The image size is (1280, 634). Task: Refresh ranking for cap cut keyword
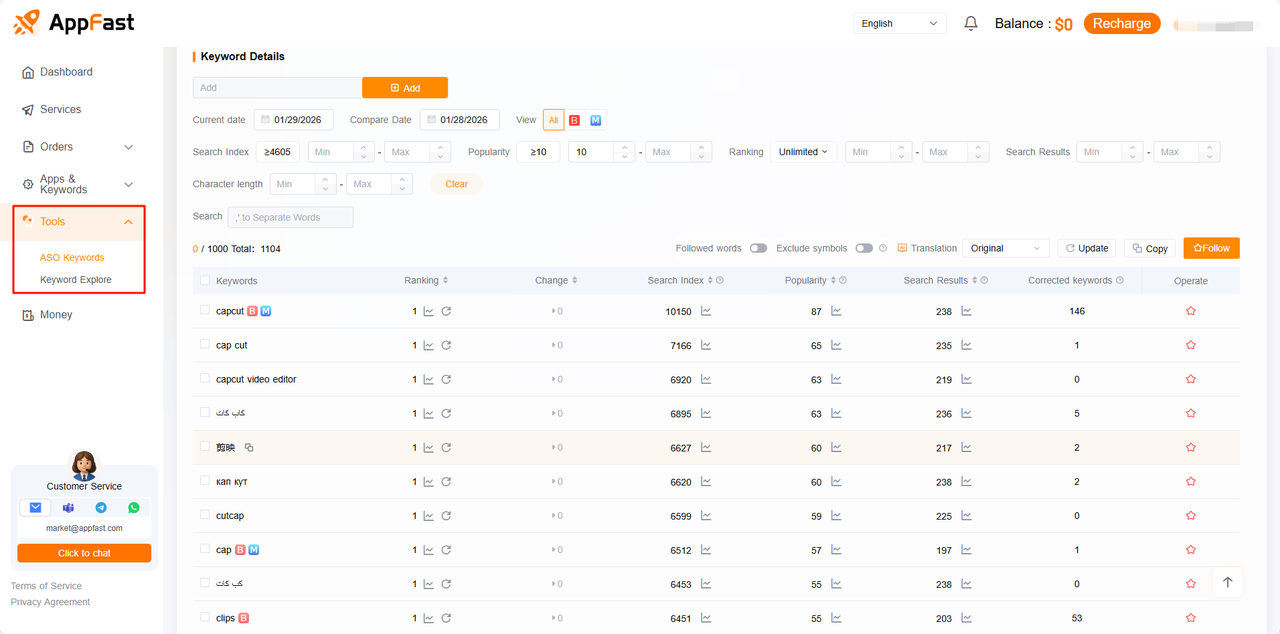[446, 345]
